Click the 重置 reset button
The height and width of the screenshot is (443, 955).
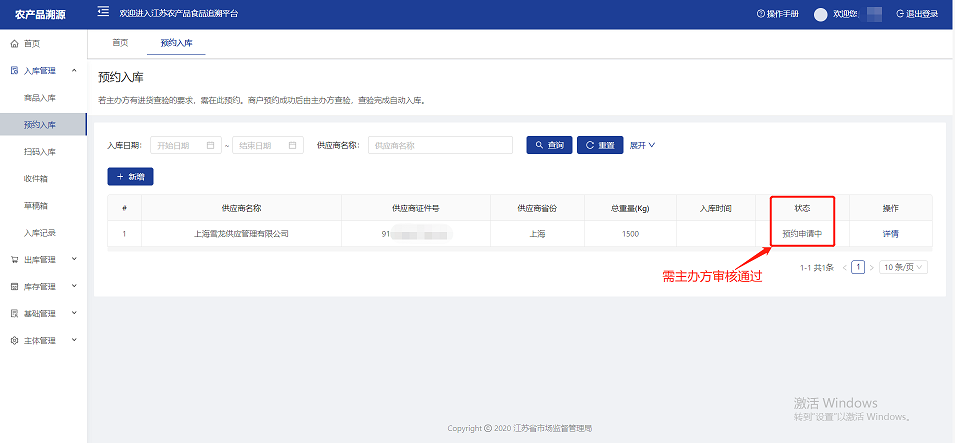coord(599,145)
